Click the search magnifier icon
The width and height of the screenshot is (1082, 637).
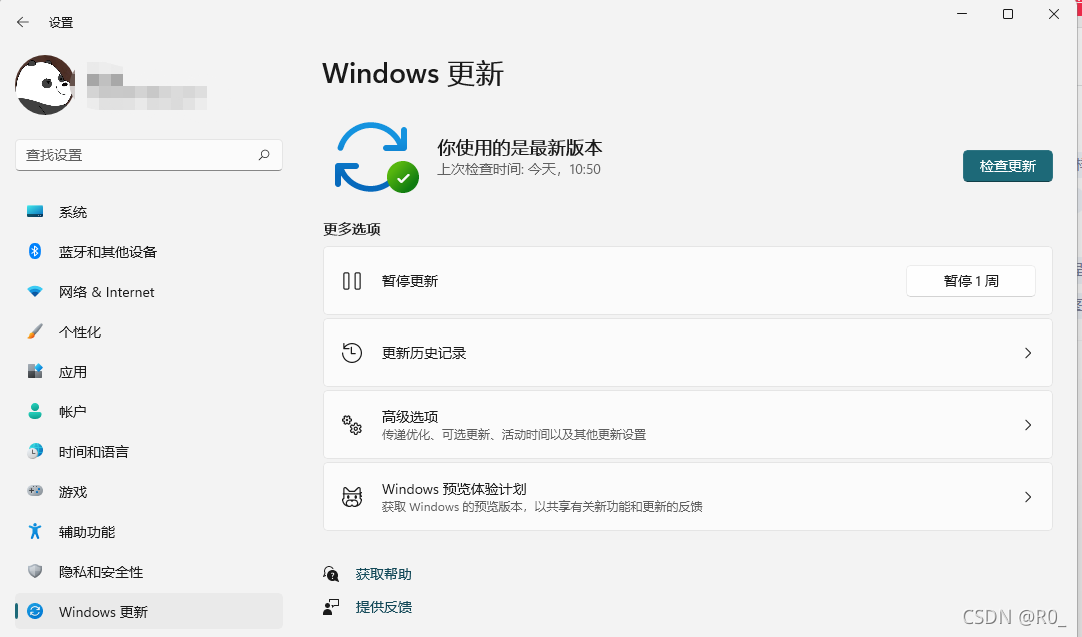pyautogui.click(x=264, y=155)
